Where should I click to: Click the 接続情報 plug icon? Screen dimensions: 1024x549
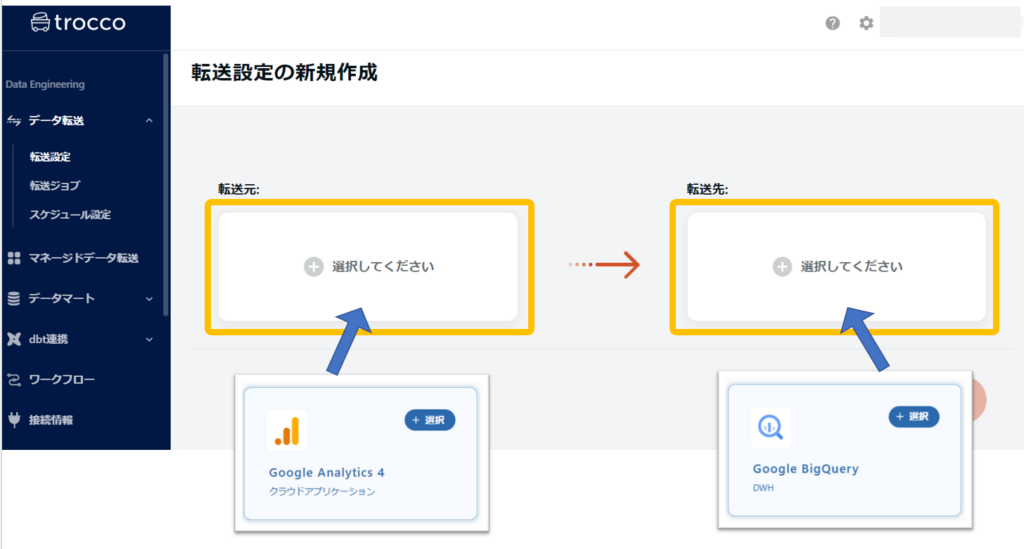[14, 420]
